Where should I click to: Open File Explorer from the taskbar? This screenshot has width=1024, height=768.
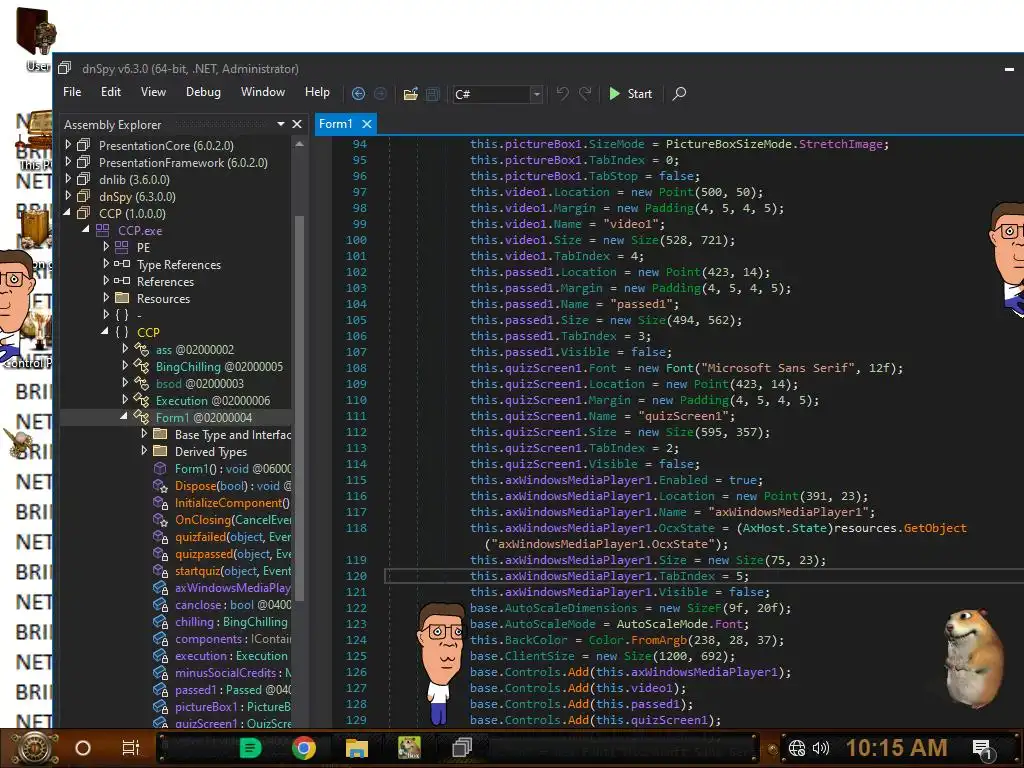(357, 748)
